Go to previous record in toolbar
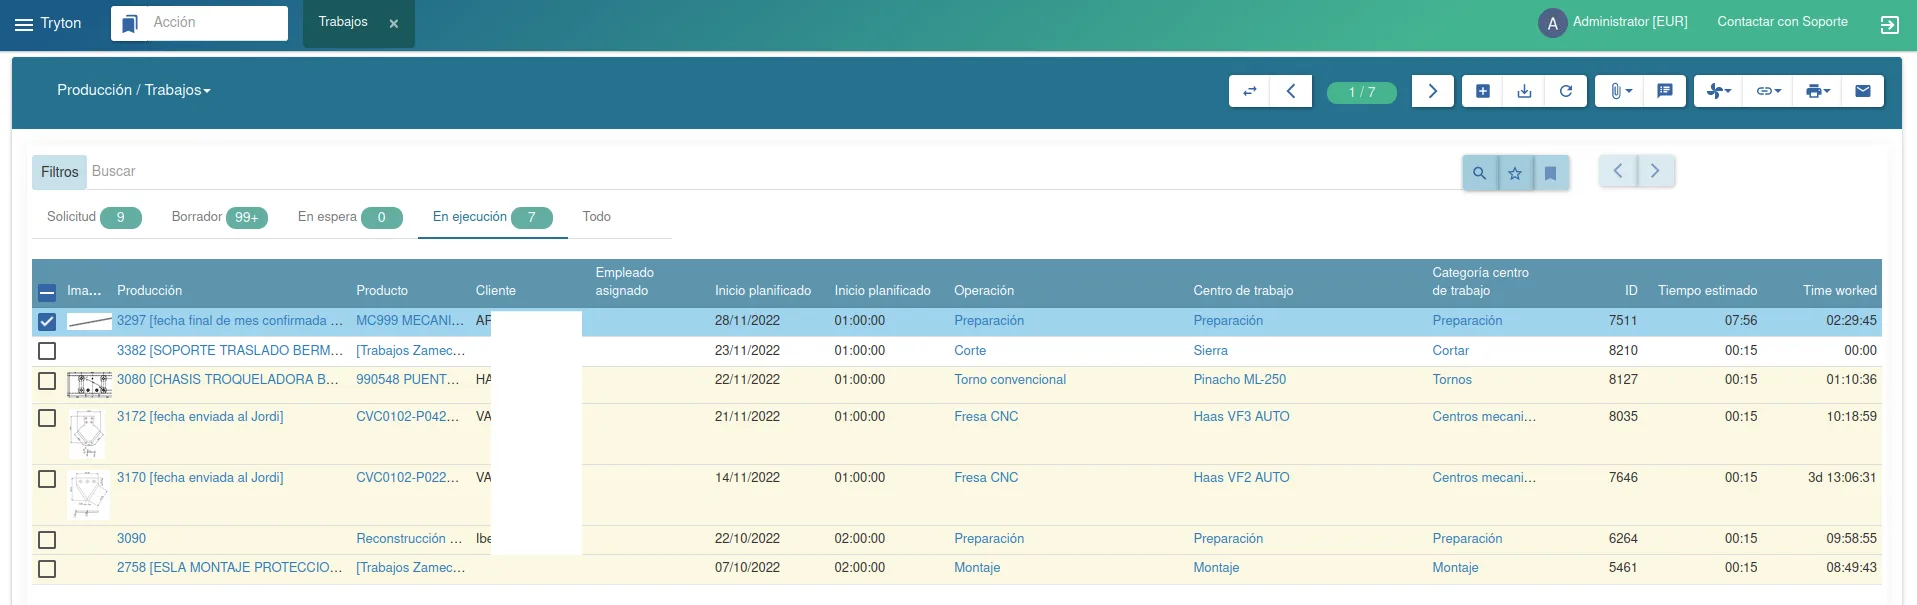The width and height of the screenshot is (1917, 605). click(1291, 91)
